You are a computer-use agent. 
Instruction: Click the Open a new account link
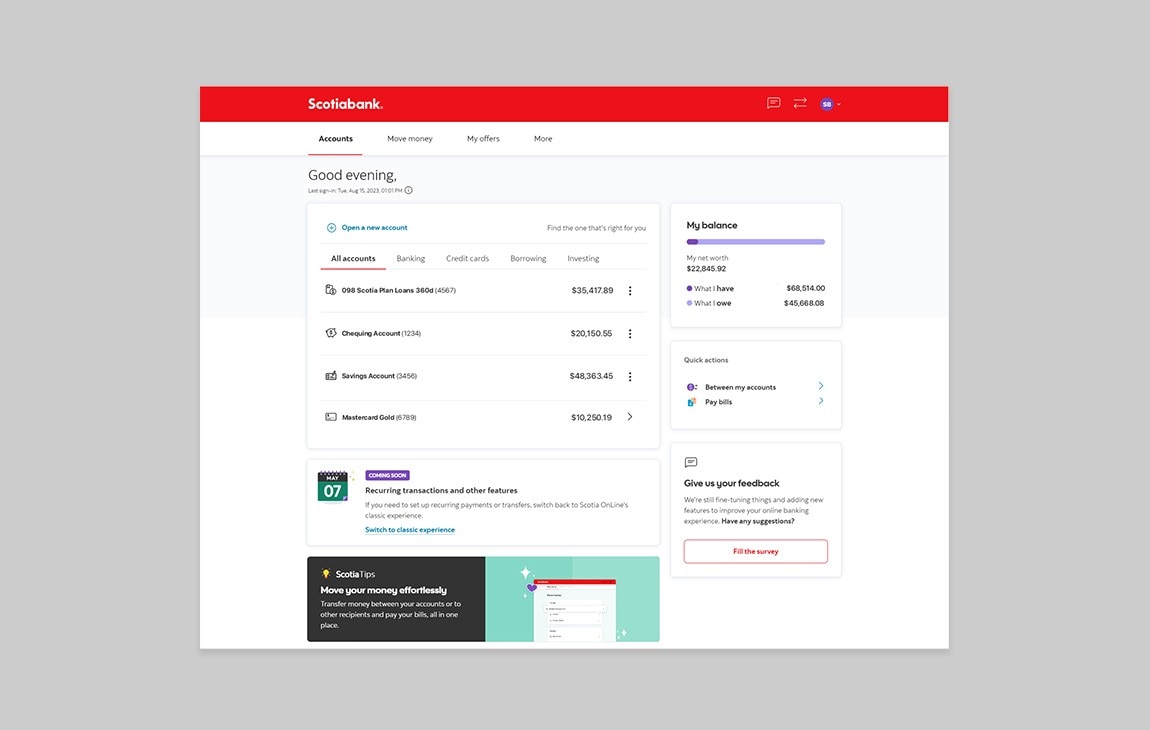[x=374, y=227]
